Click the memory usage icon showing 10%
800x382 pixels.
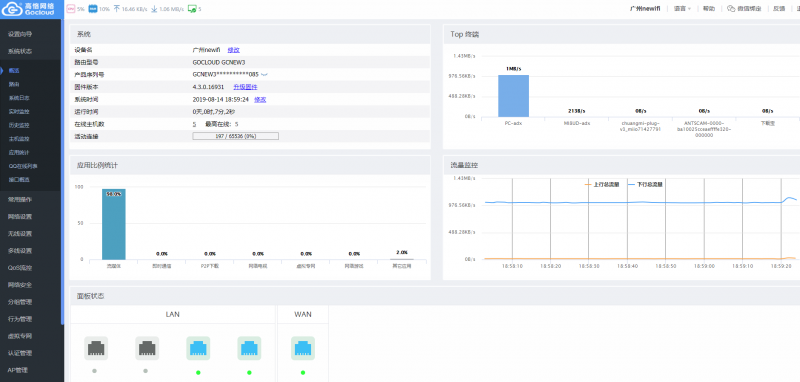pos(92,9)
